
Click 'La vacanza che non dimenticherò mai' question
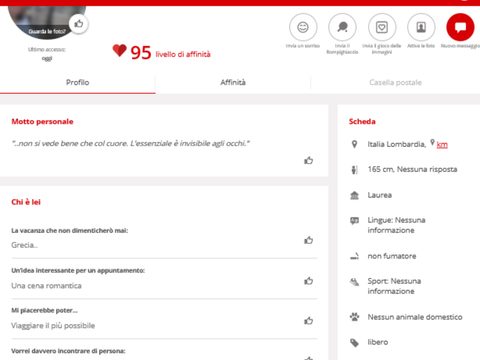point(70,230)
